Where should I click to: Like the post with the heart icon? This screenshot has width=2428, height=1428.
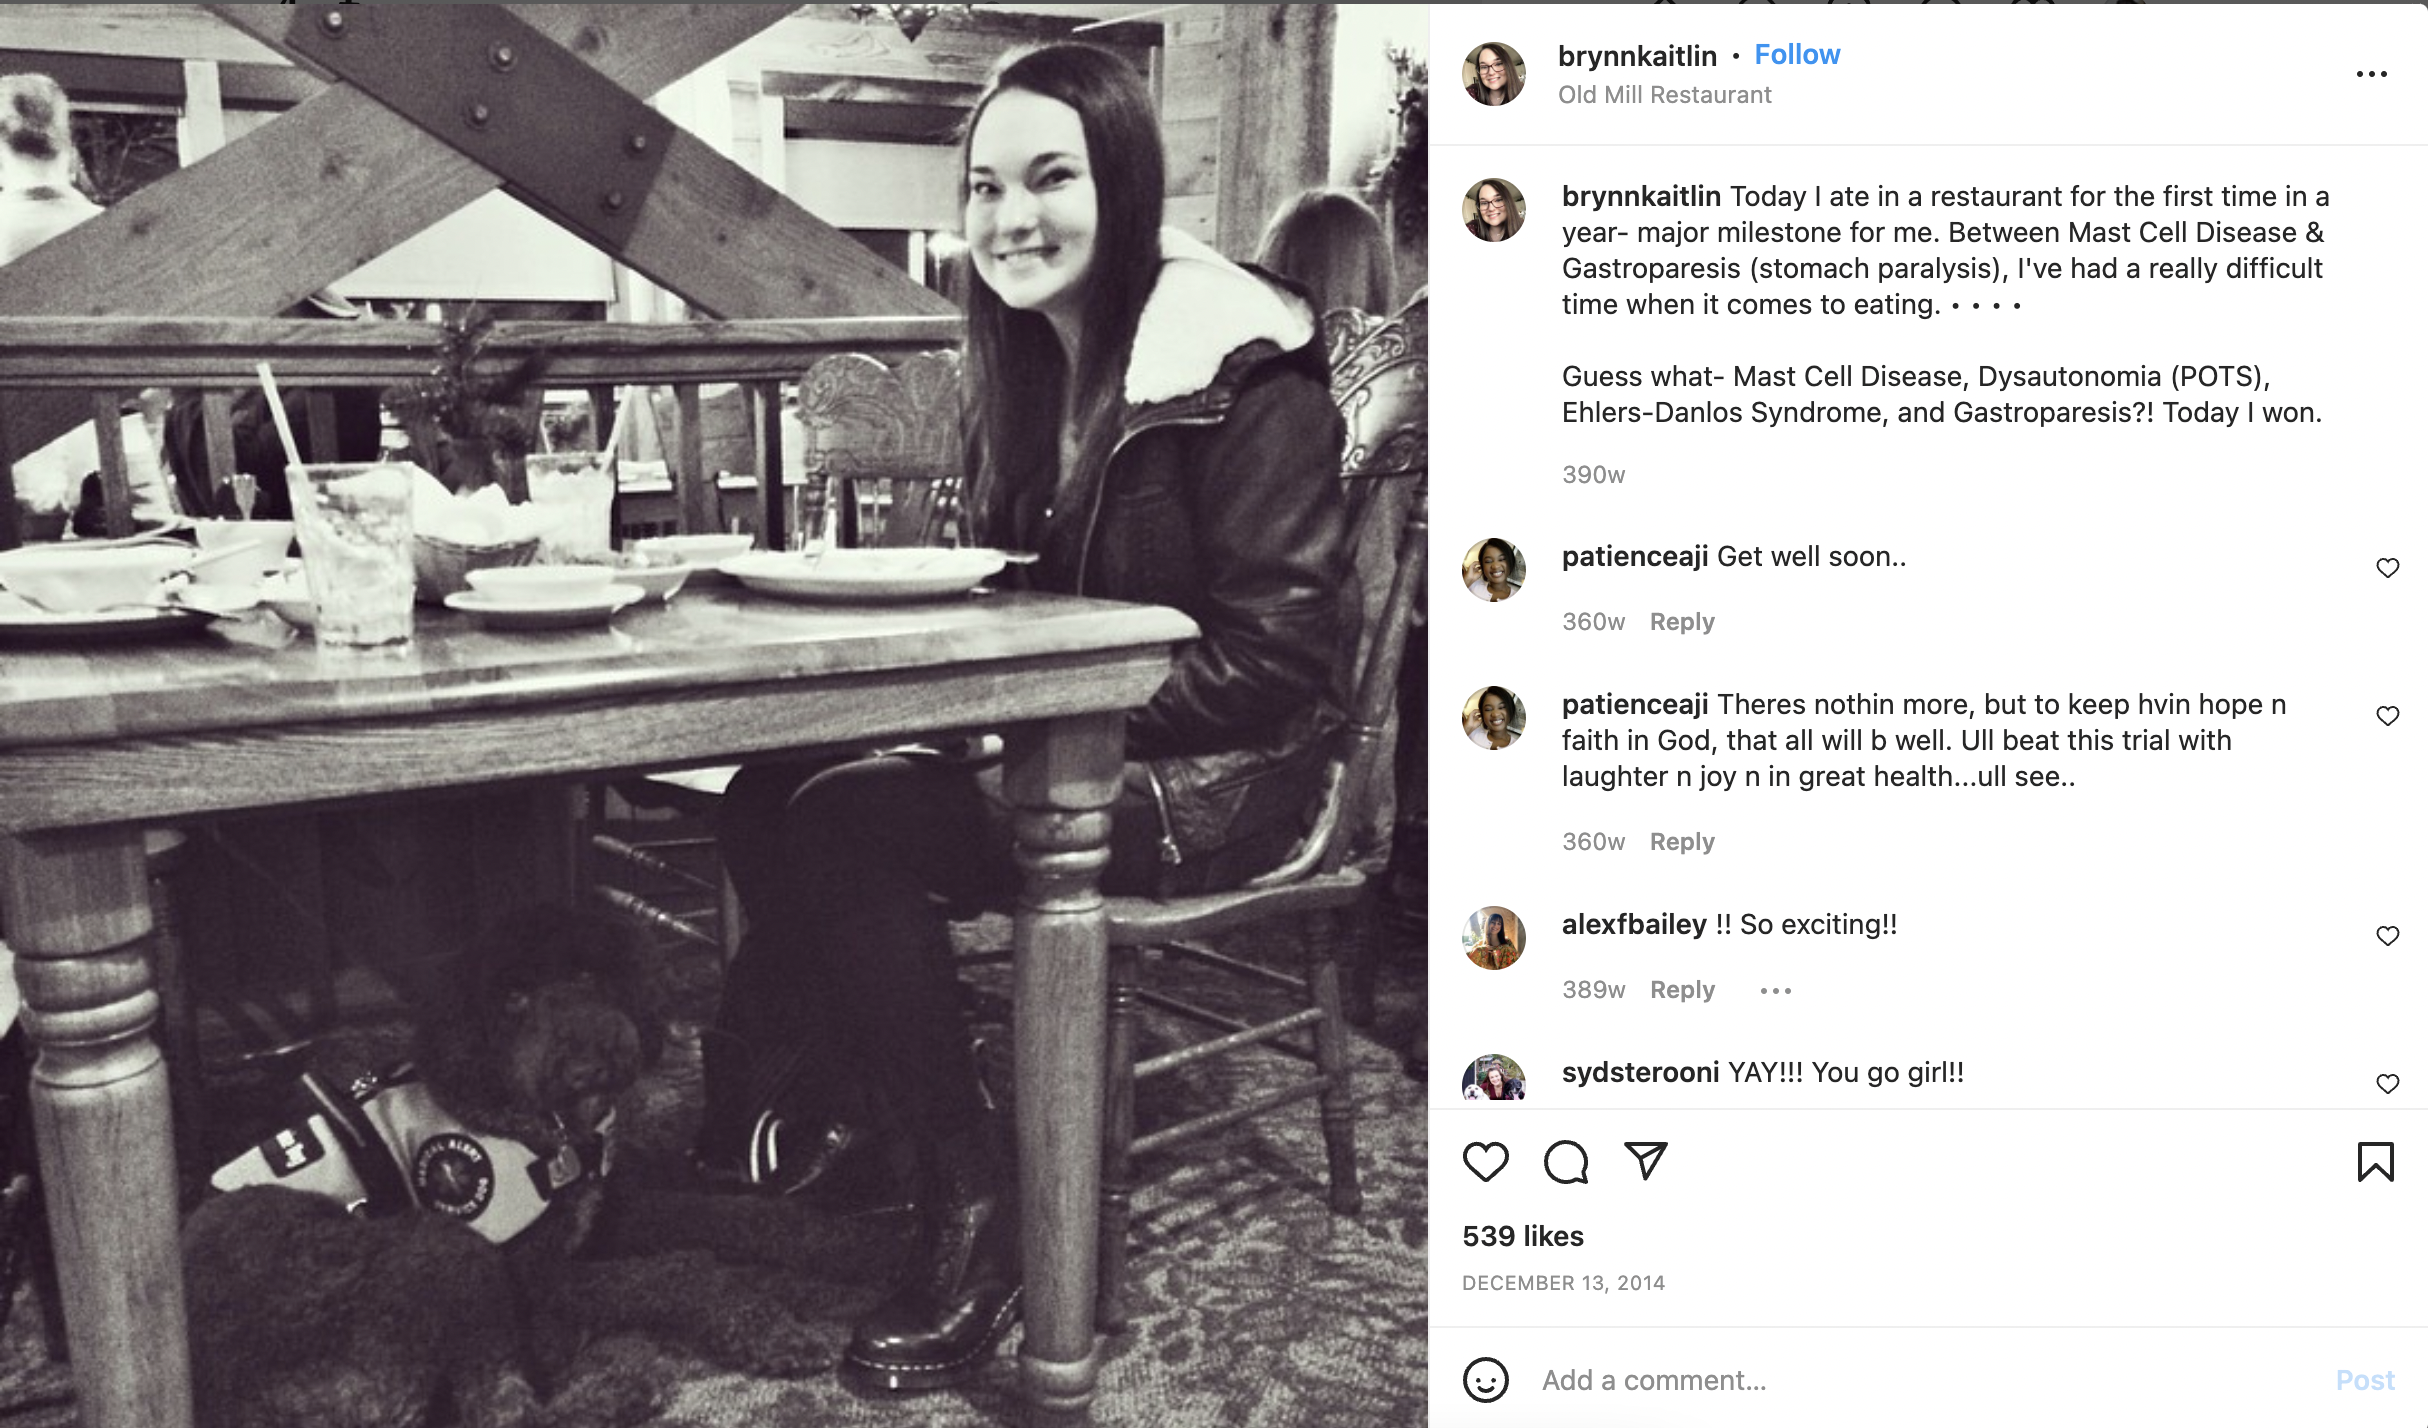tap(1485, 1162)
